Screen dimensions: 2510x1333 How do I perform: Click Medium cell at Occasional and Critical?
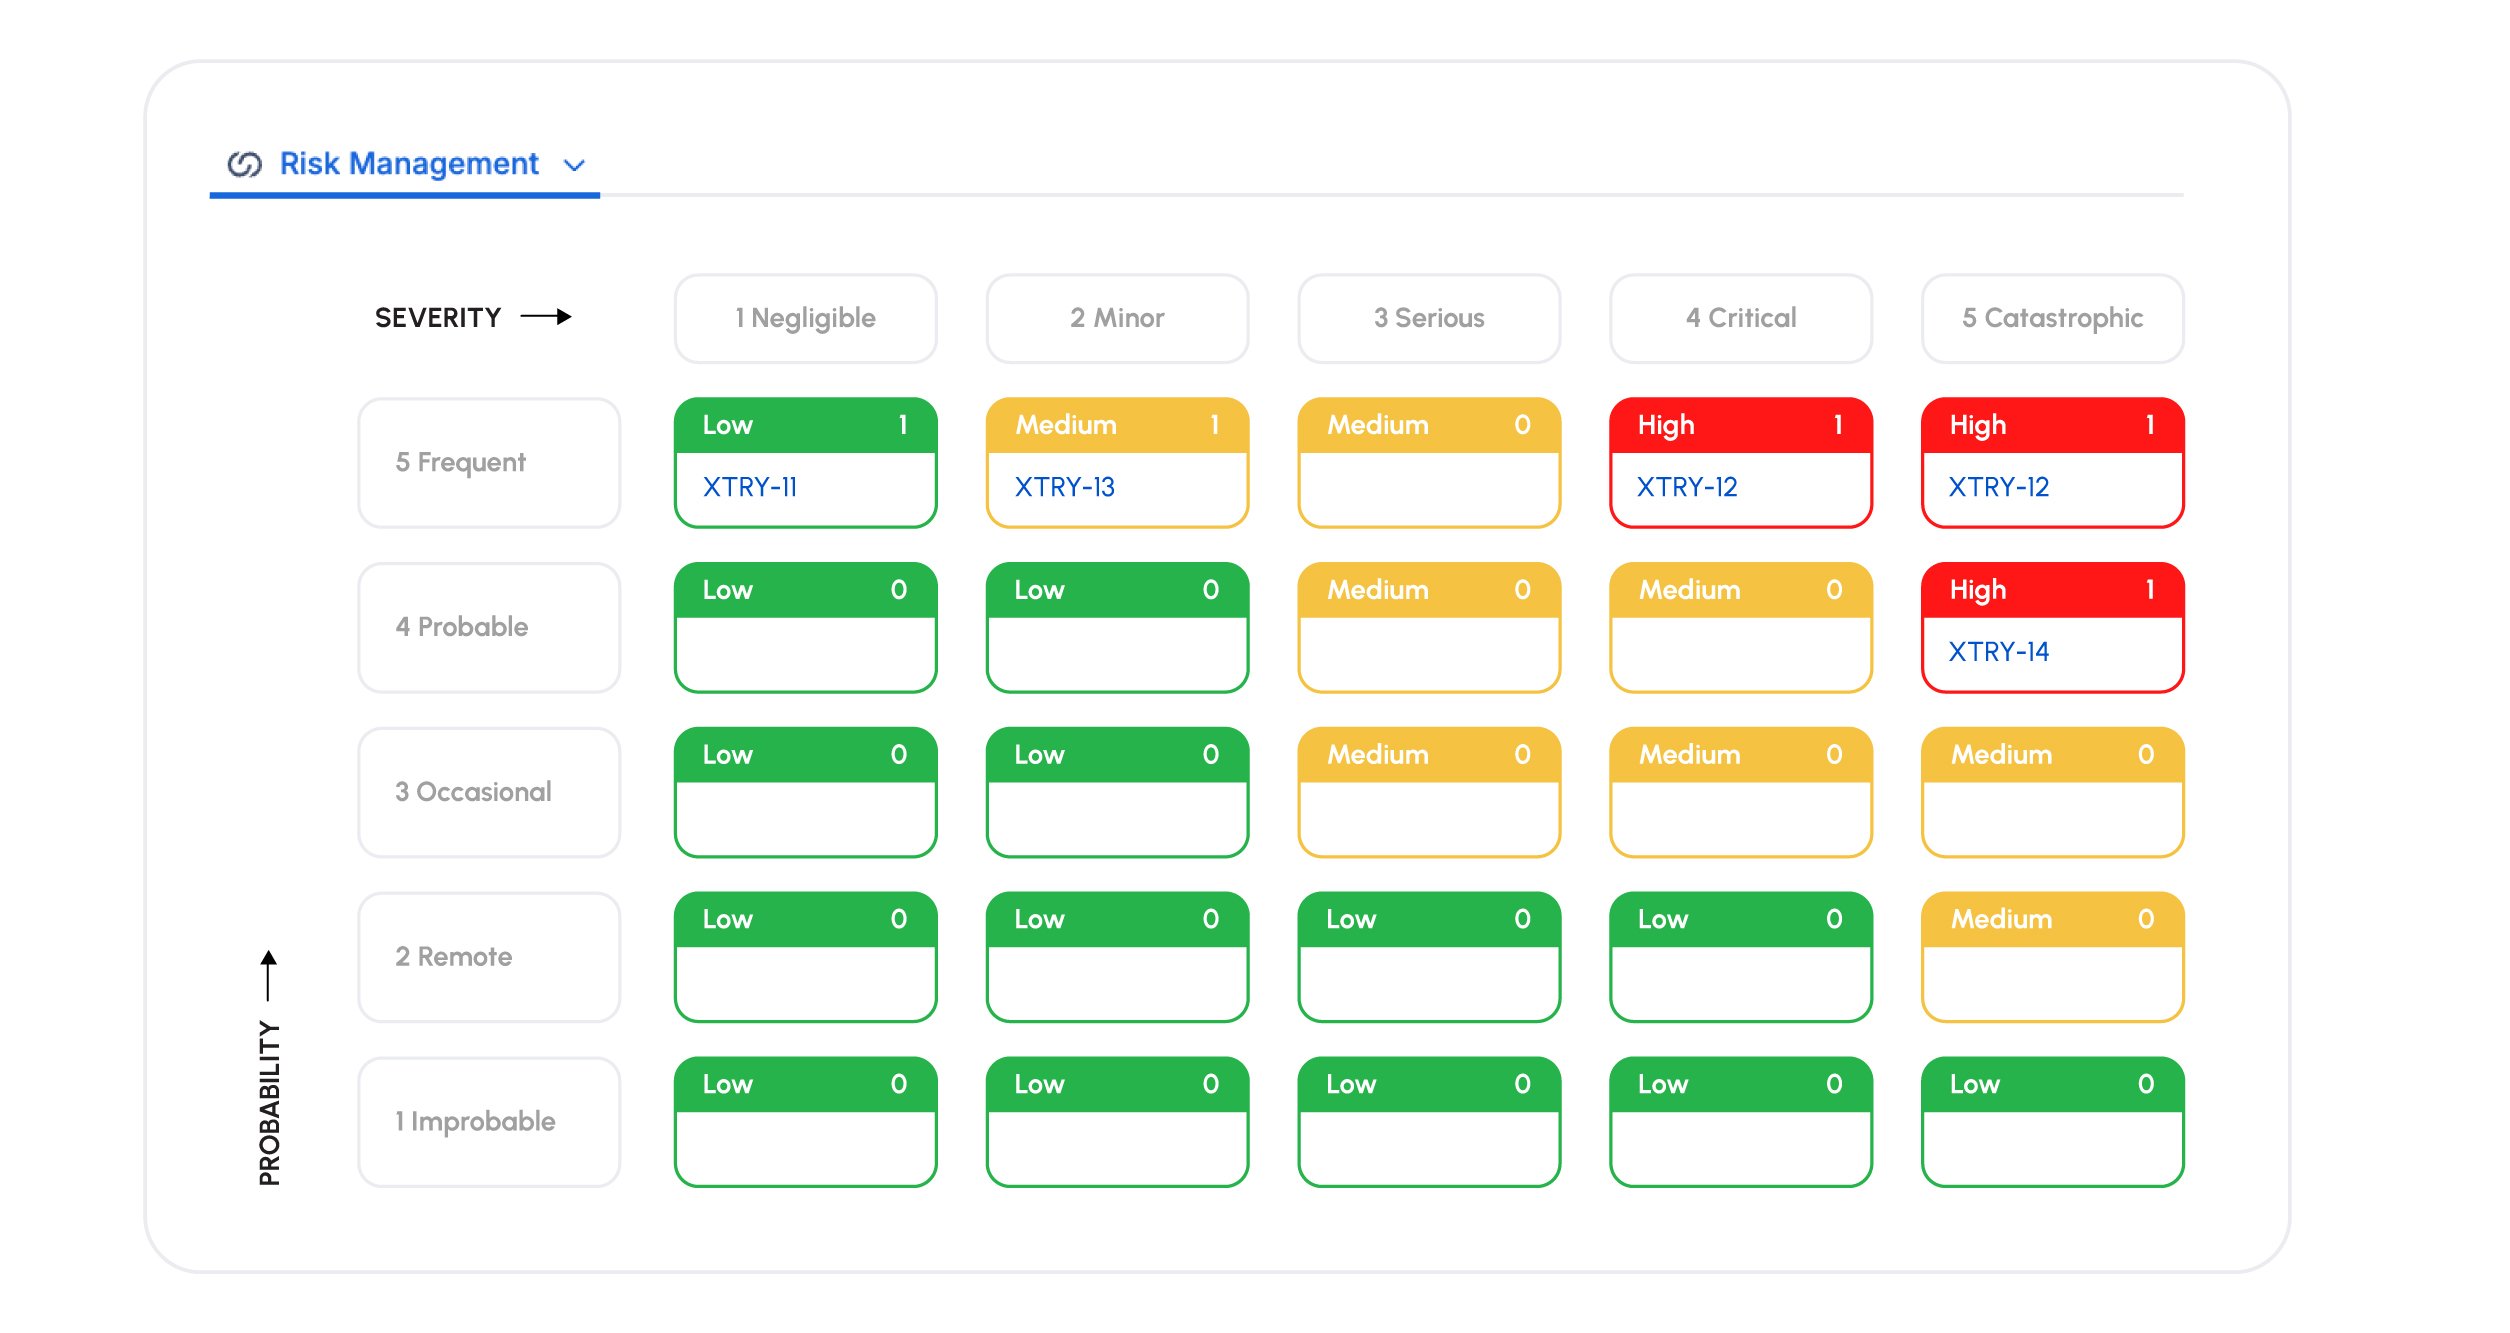point(1741,793)
